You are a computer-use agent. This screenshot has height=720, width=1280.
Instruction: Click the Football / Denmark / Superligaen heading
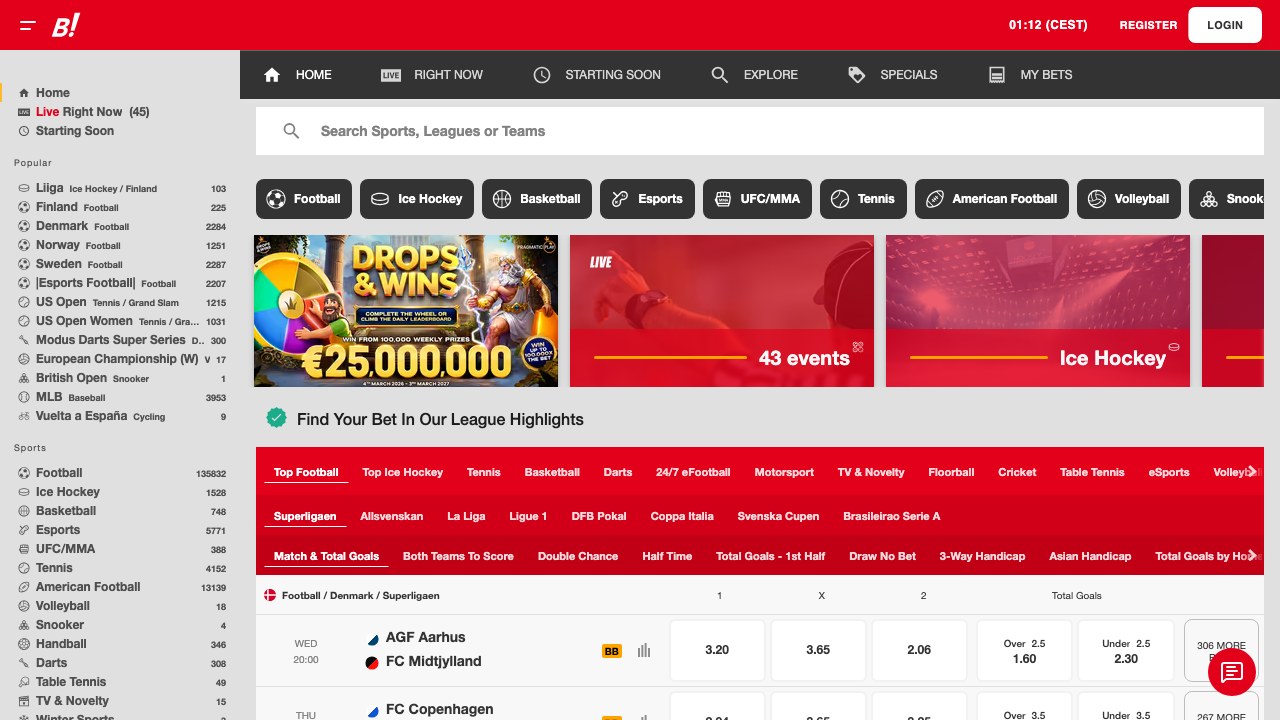[x=360, y=596]
